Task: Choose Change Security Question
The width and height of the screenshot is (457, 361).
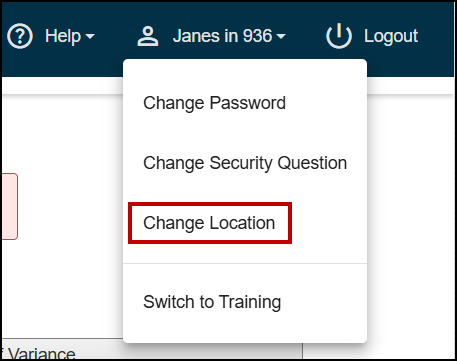Action: [245, 163]
